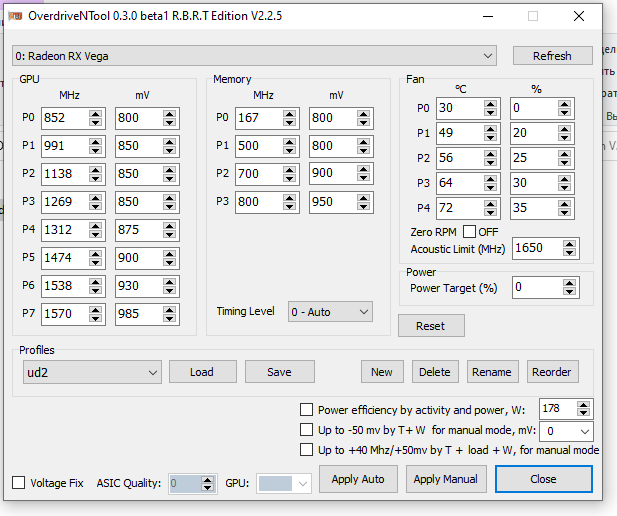Increase Fan P3 percent 30 spinner up
Screen dimensions: 617x516
click(564, 179)
